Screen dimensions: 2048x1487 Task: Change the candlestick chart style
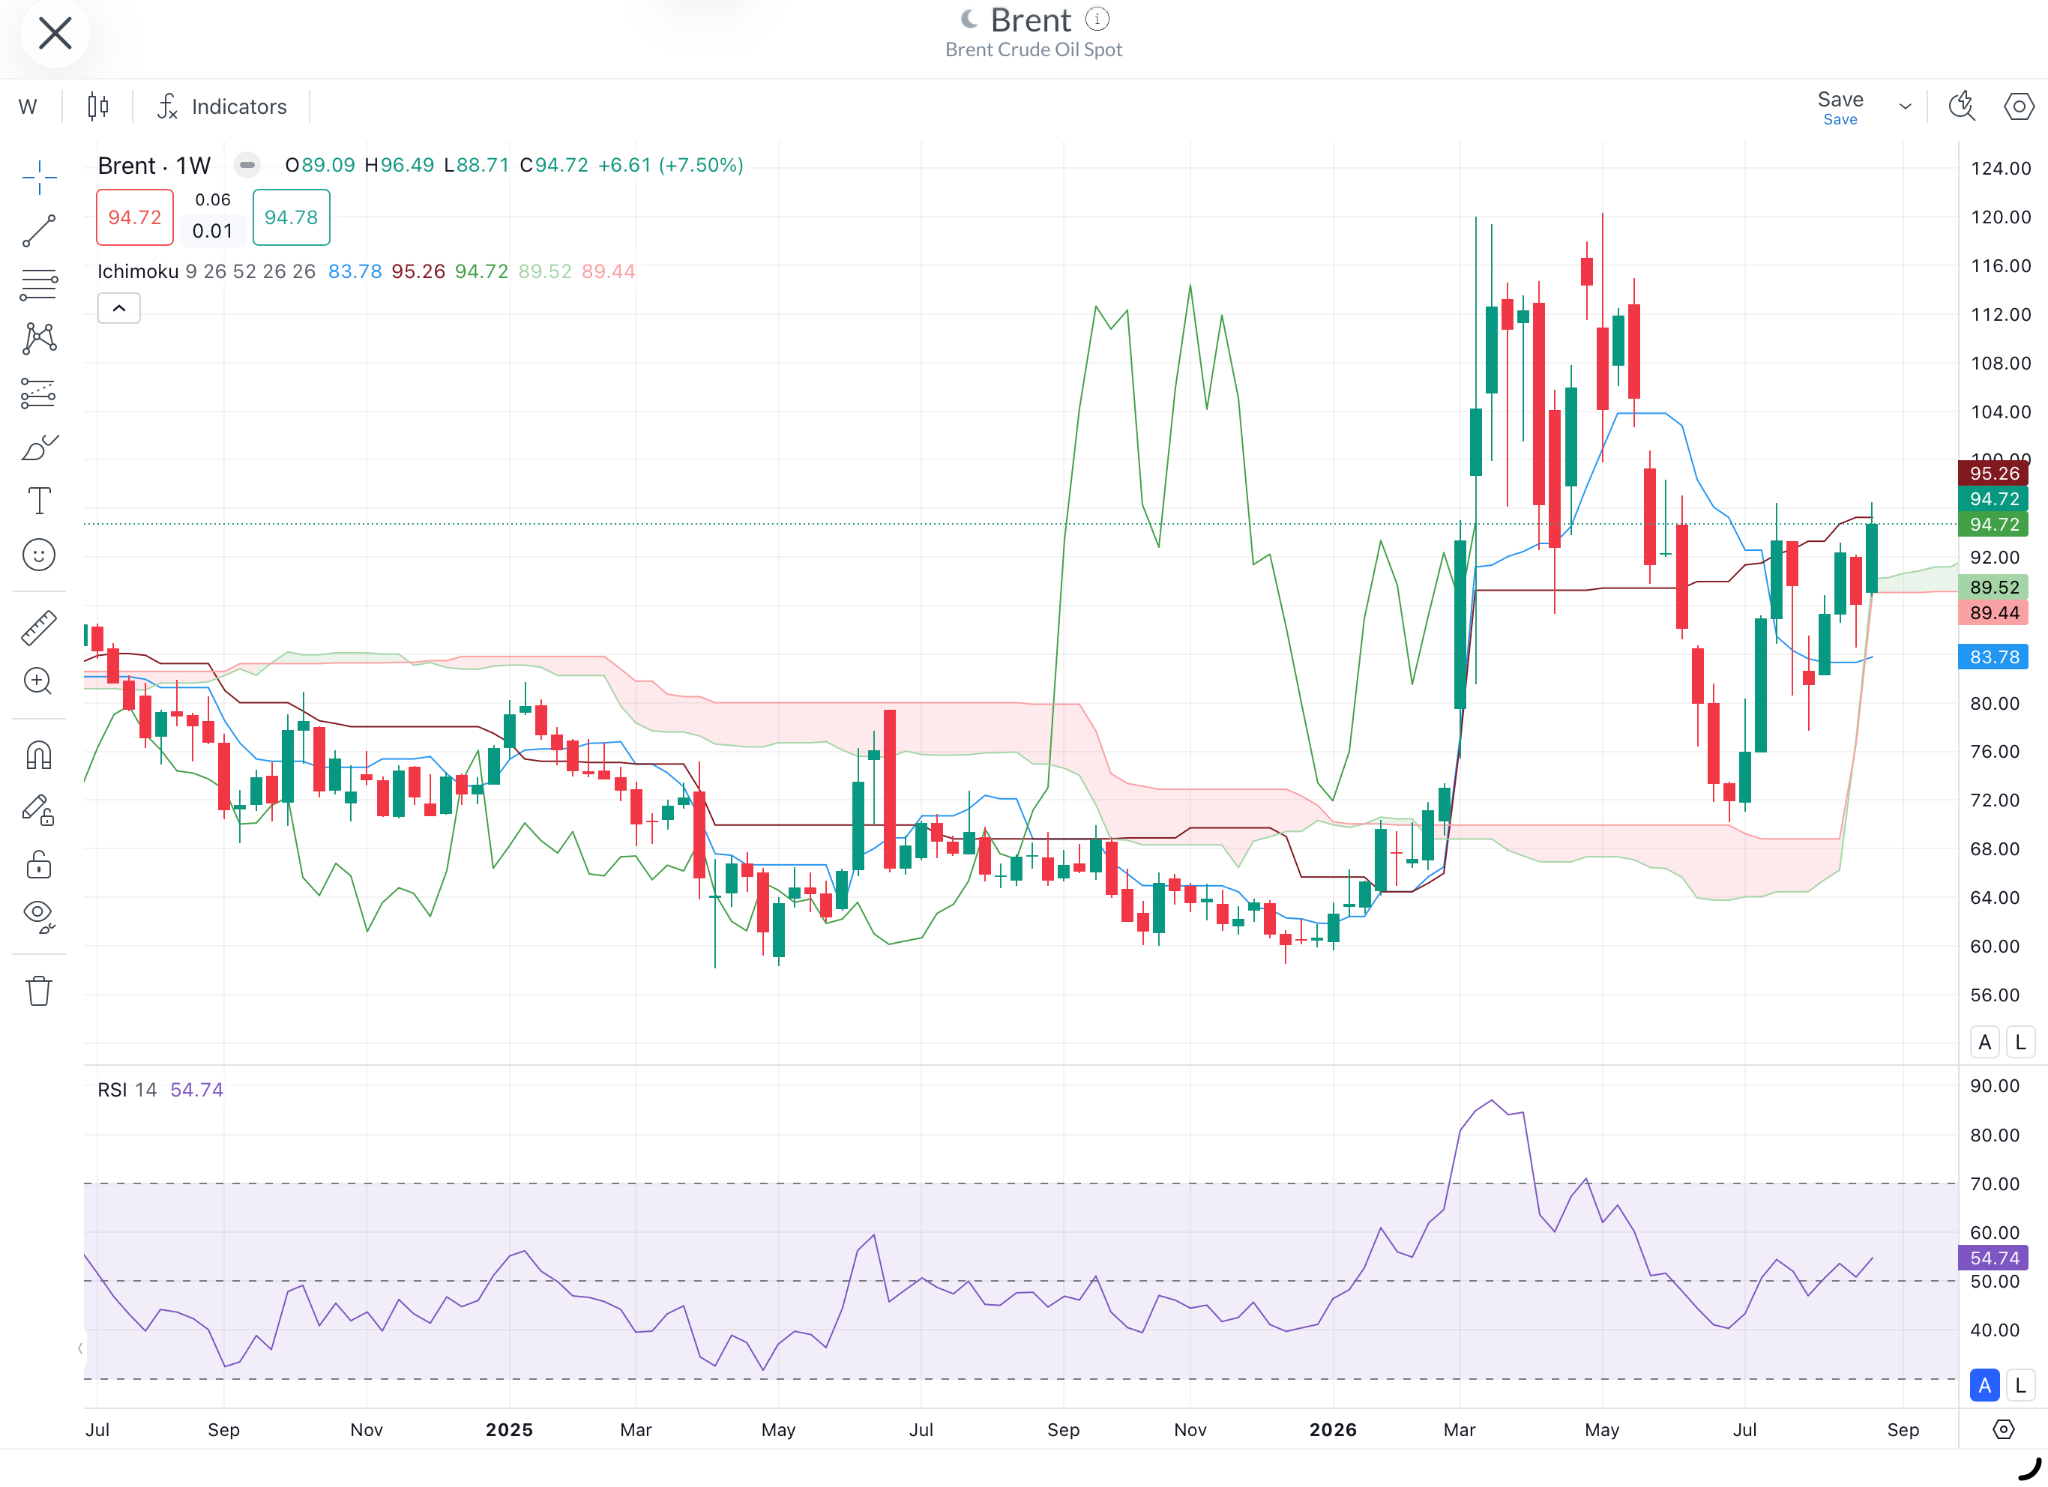(x=98, y=107)
